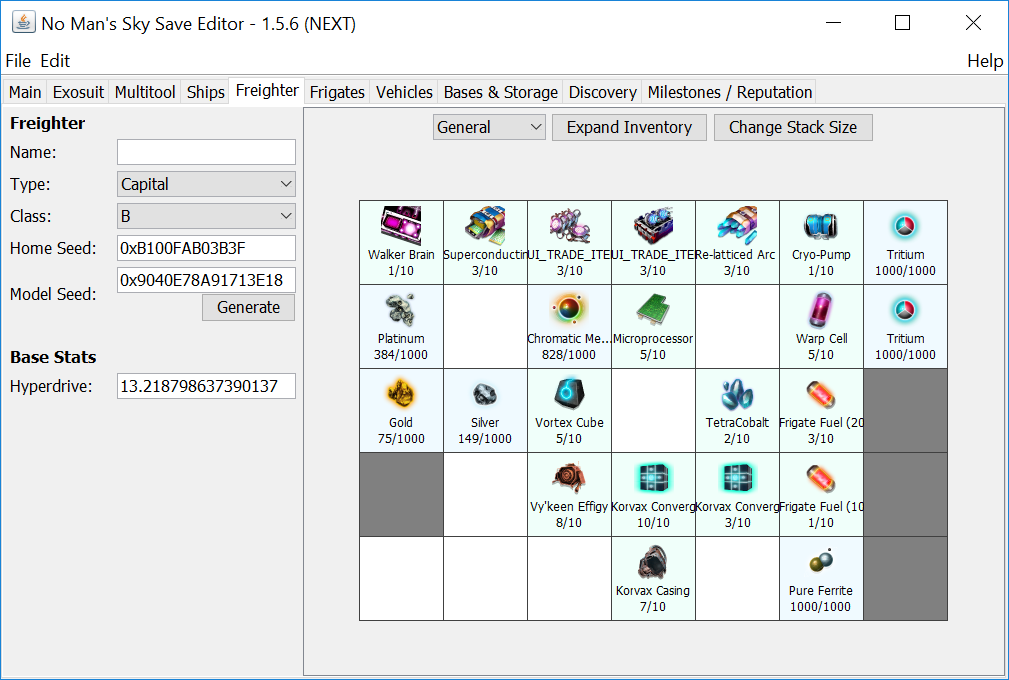Click the Chromatic Metal icon

tap(569, 309)
